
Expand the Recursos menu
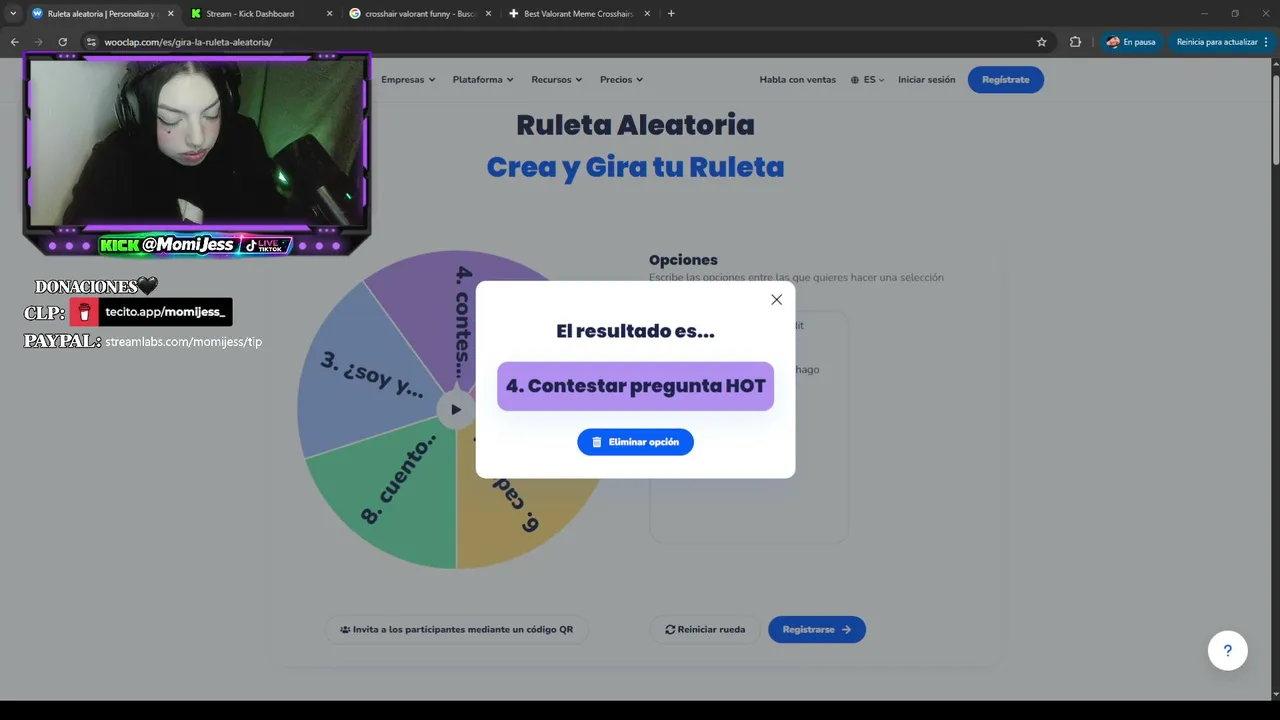click(x=557, y=80)
